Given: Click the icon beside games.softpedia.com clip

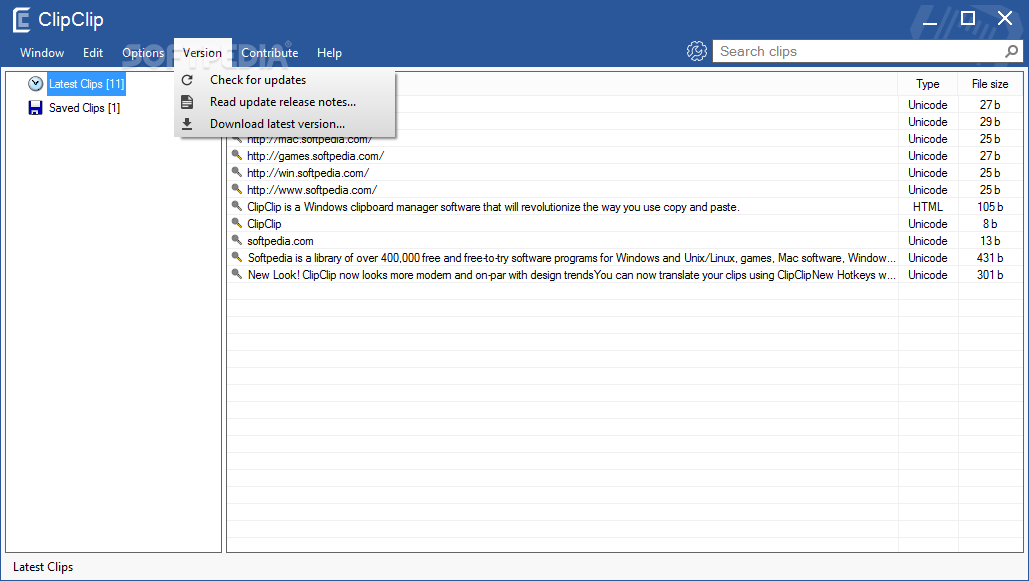Looking at the screenshot, I should click(237, 155).
